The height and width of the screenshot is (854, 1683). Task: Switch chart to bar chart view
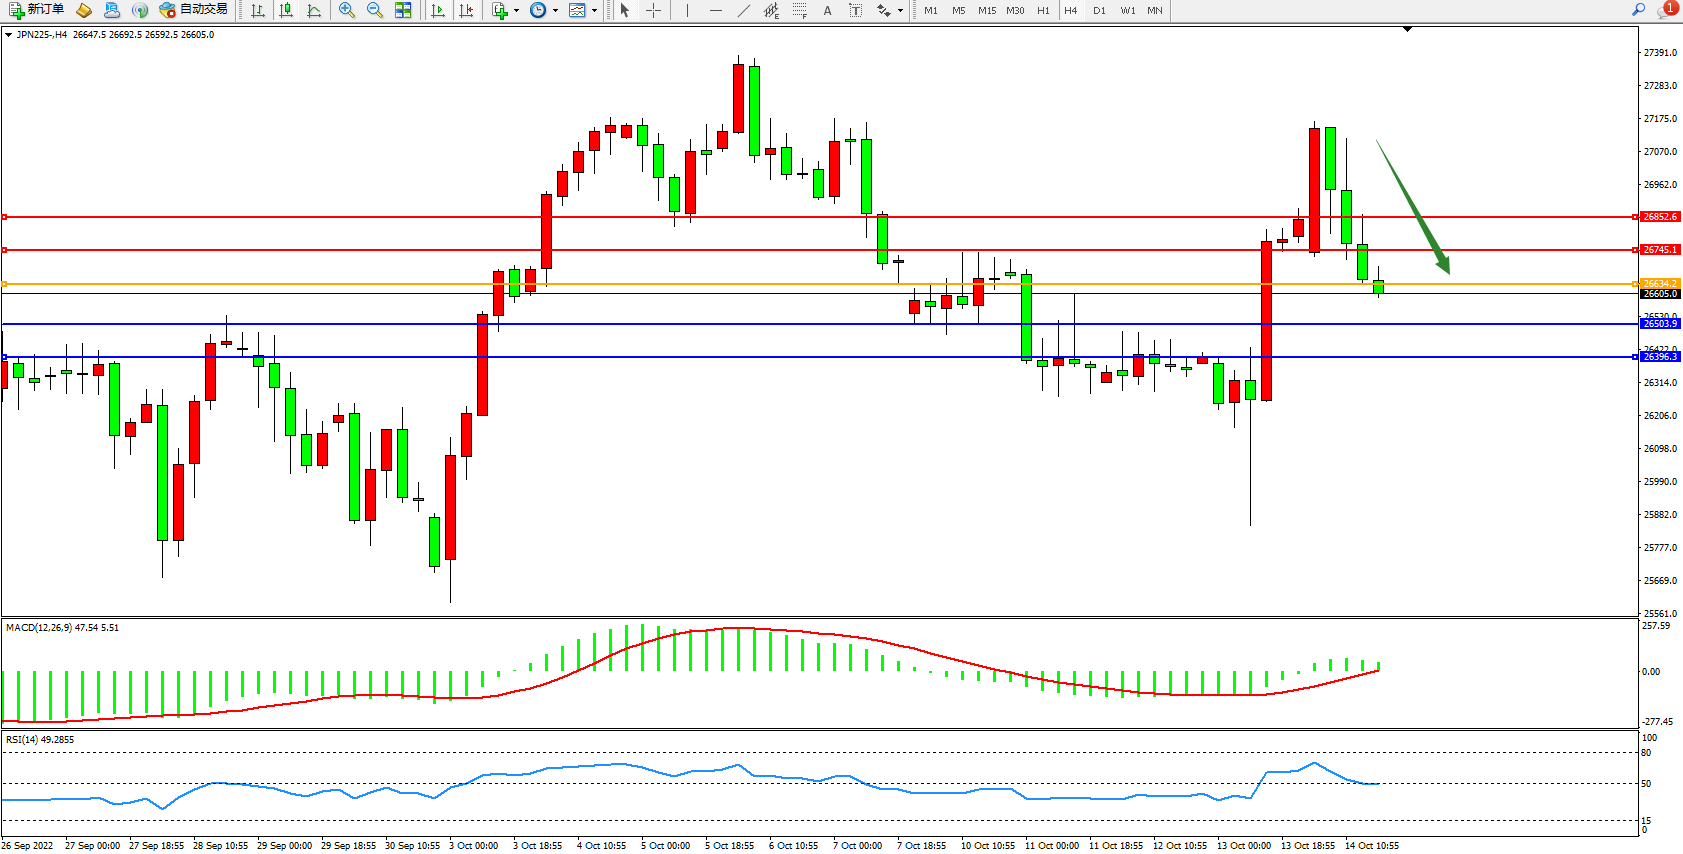(x=258, y=10)
